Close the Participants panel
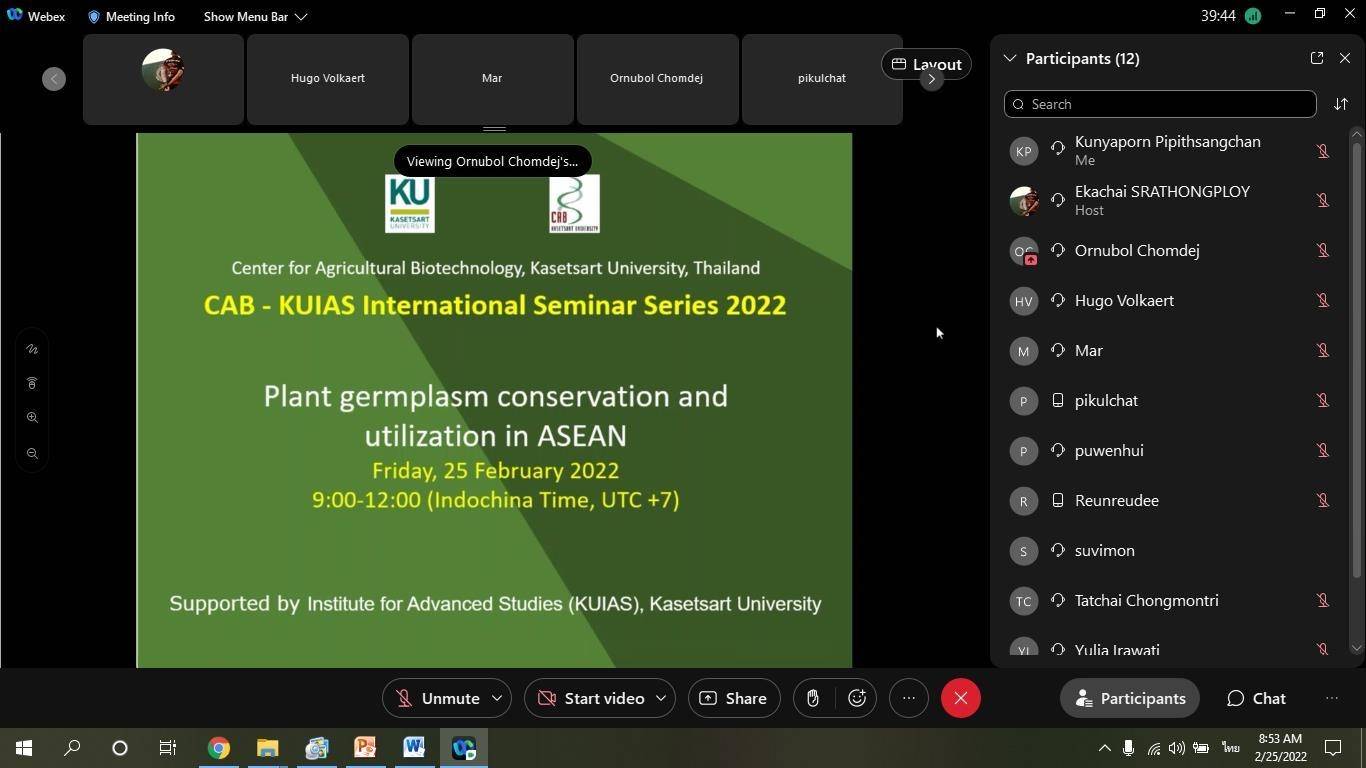 (1345, 58)
